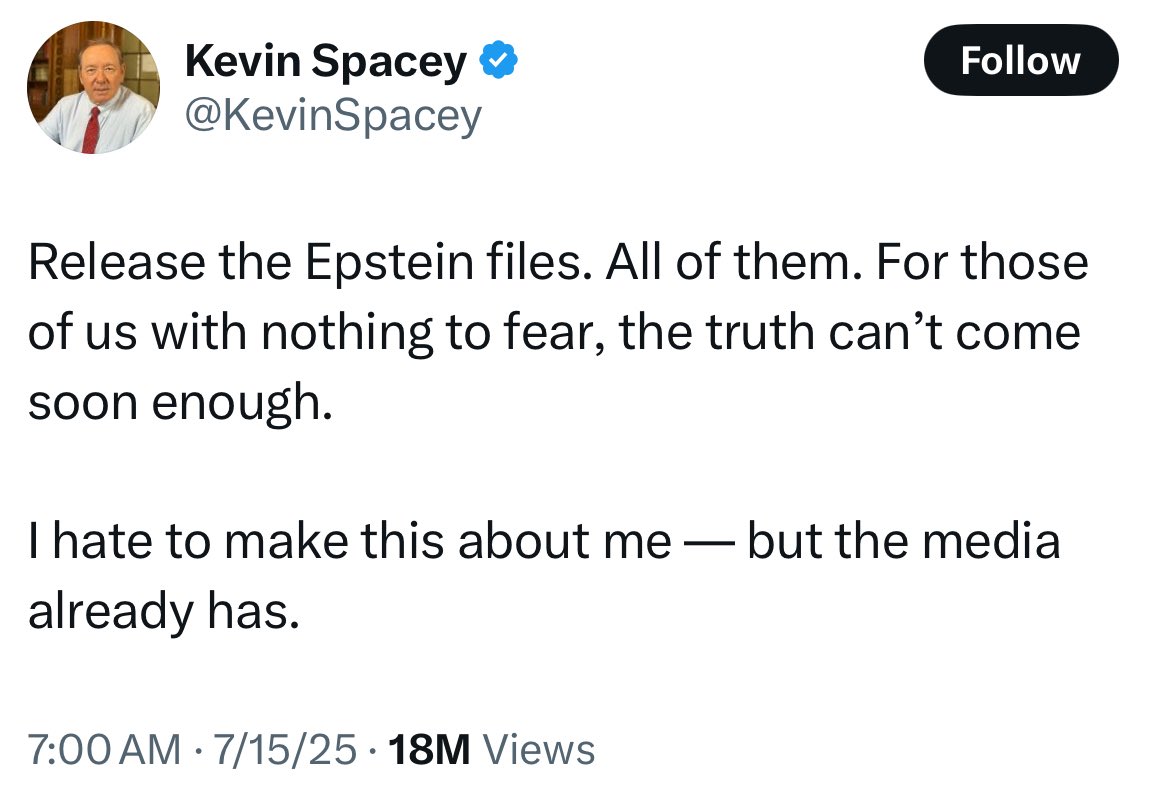1170x806 pixels.
Task: Click the 7/15/25 post date
Action: pyautogui.click(x=285, y=749)
